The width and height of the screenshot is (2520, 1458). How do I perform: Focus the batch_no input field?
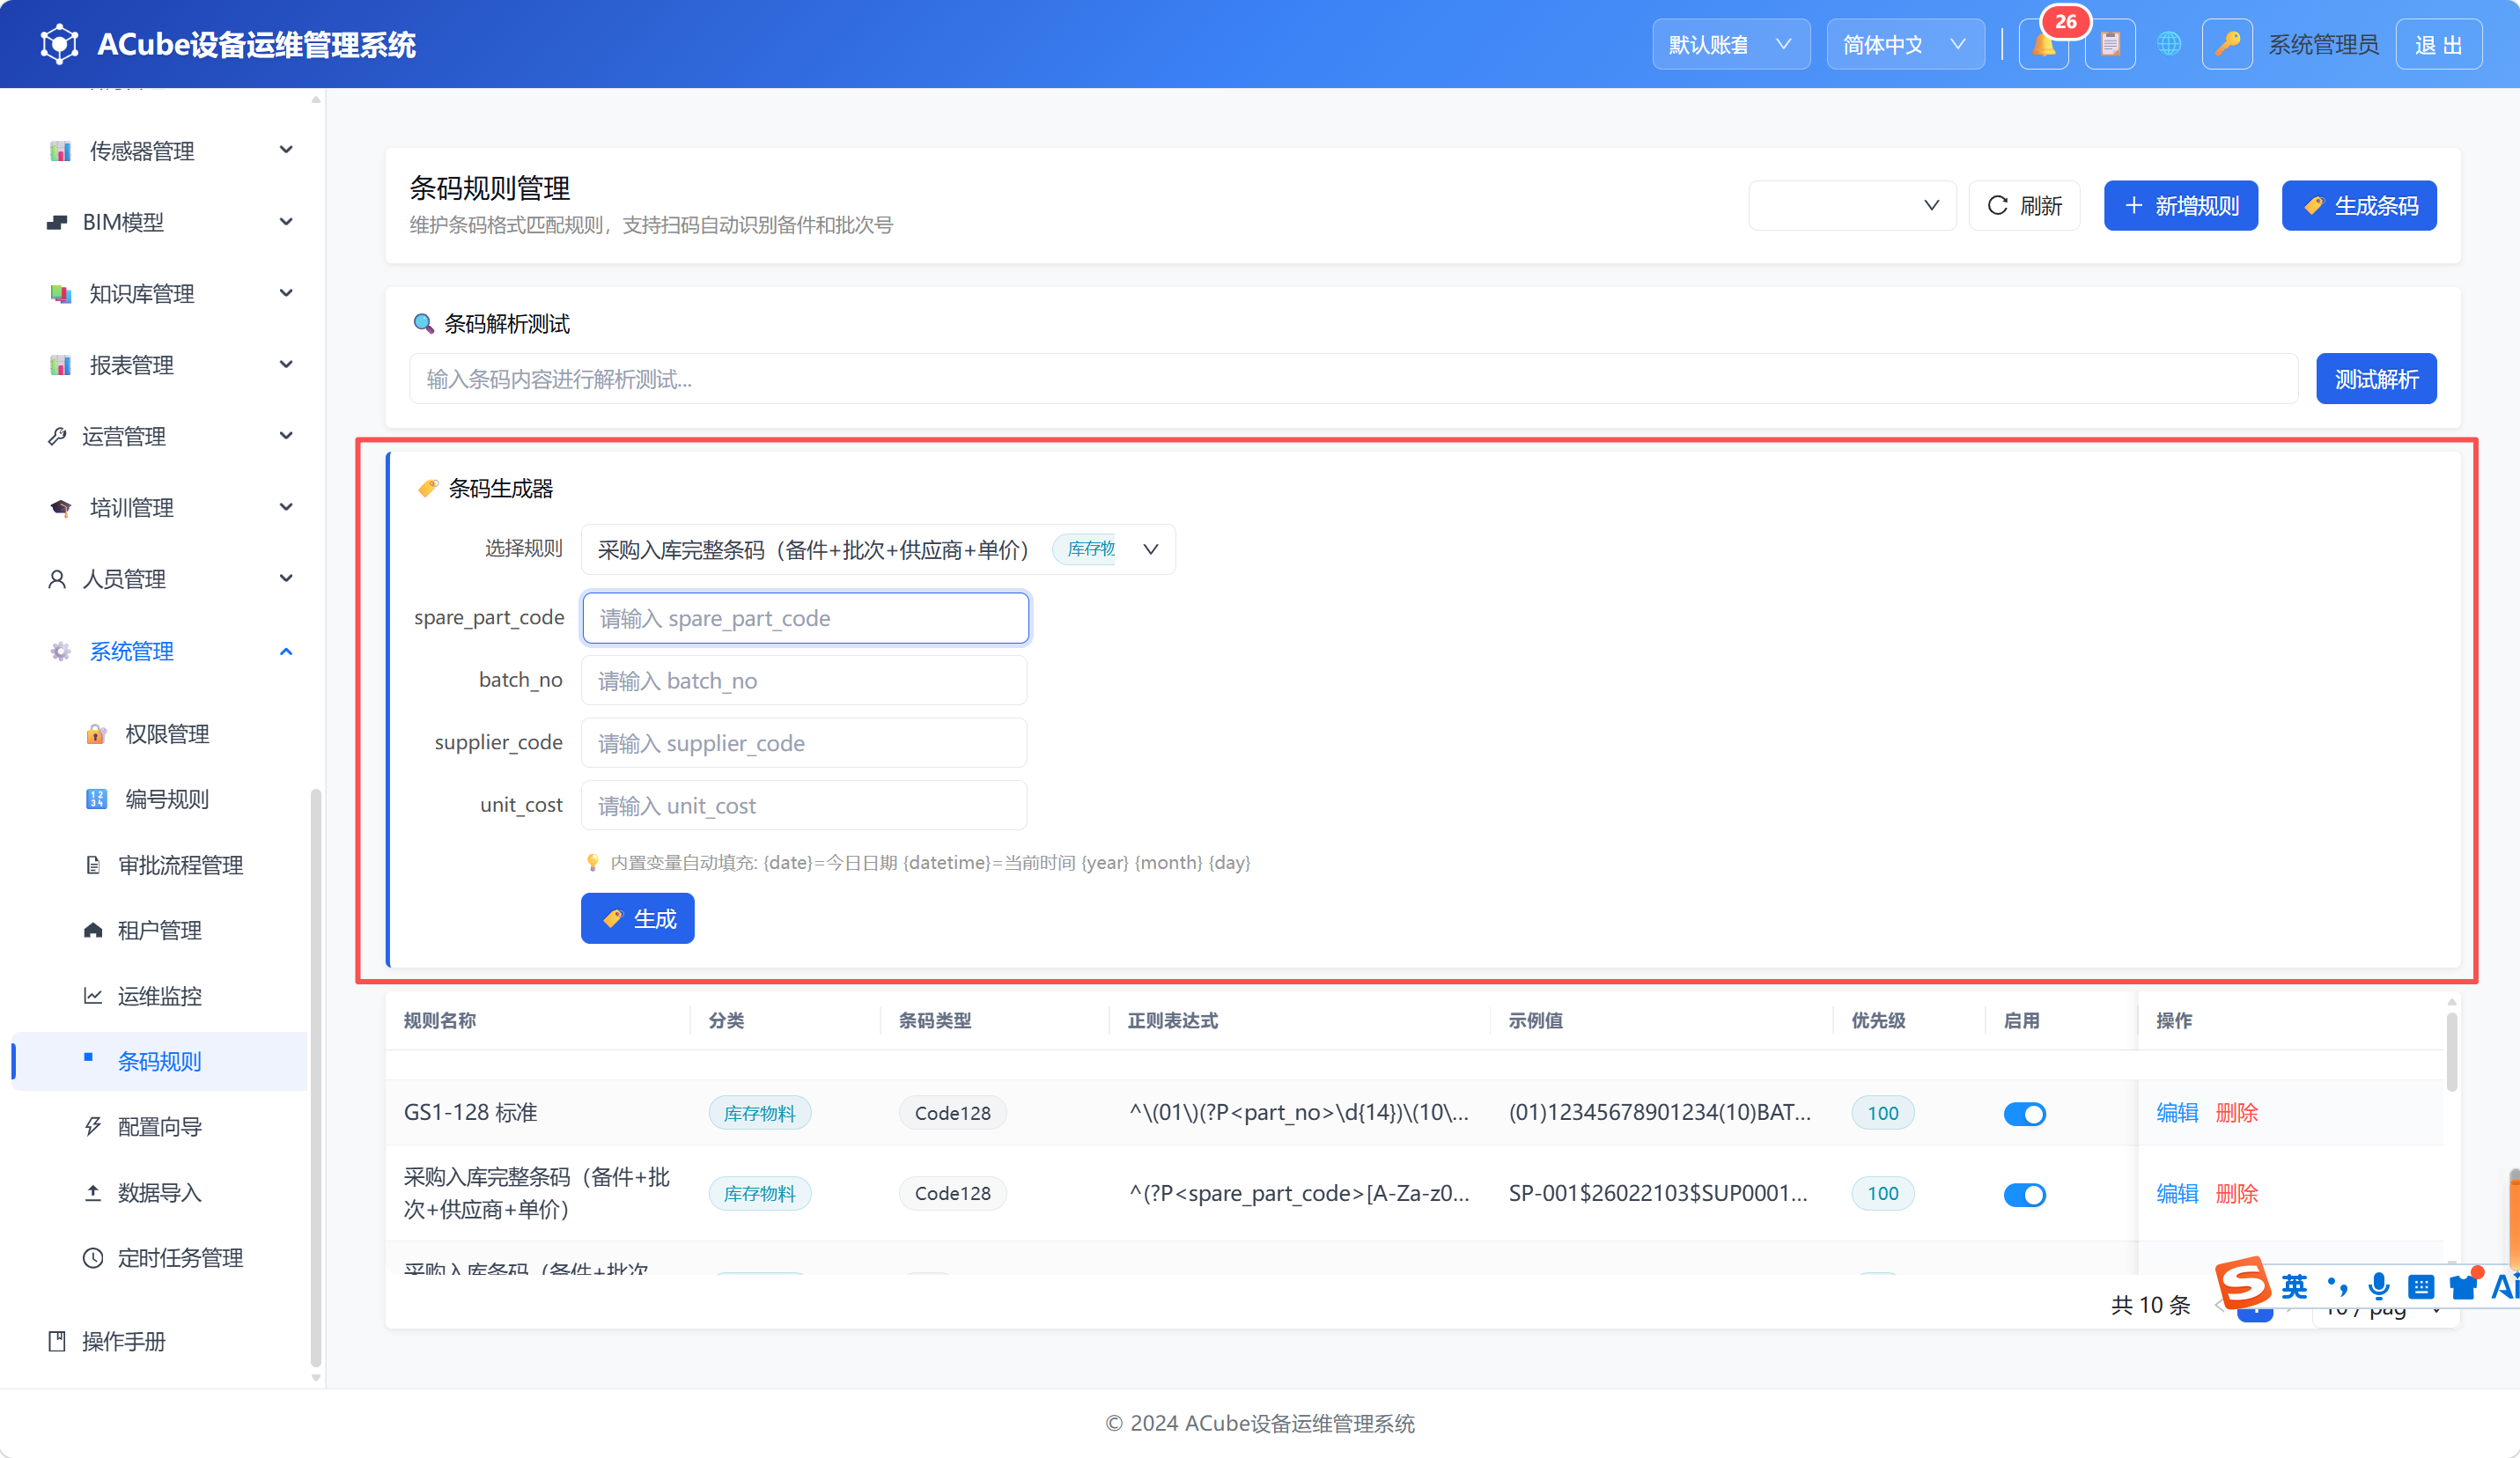pos(804,680)
